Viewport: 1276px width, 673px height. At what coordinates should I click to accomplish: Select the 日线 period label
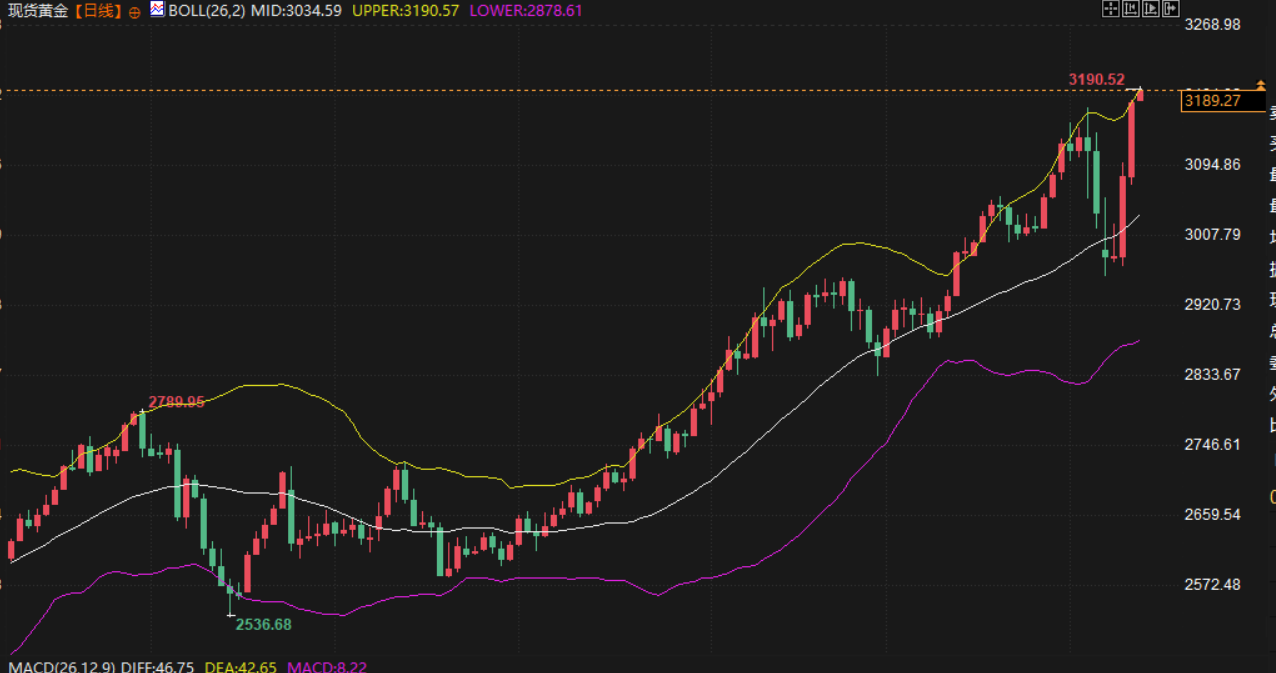[97, 11]
